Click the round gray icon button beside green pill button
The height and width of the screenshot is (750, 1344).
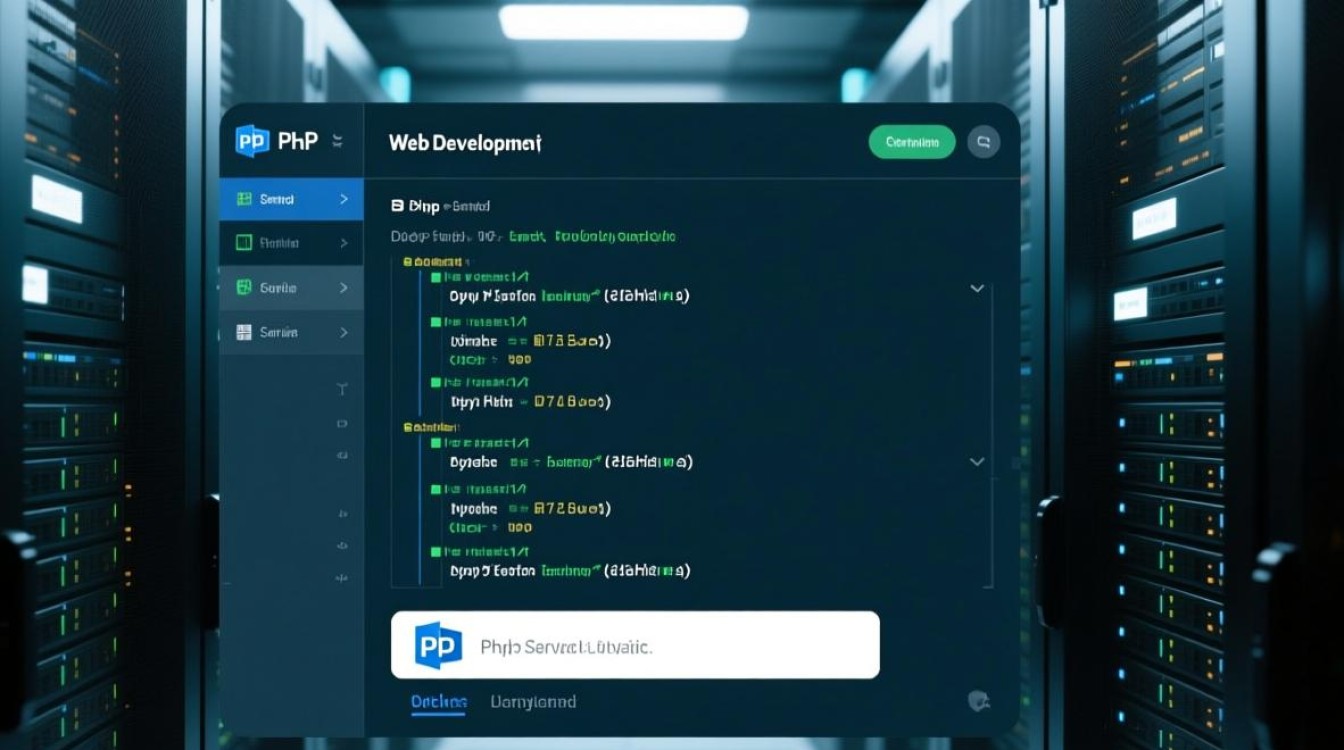[983, 142]
